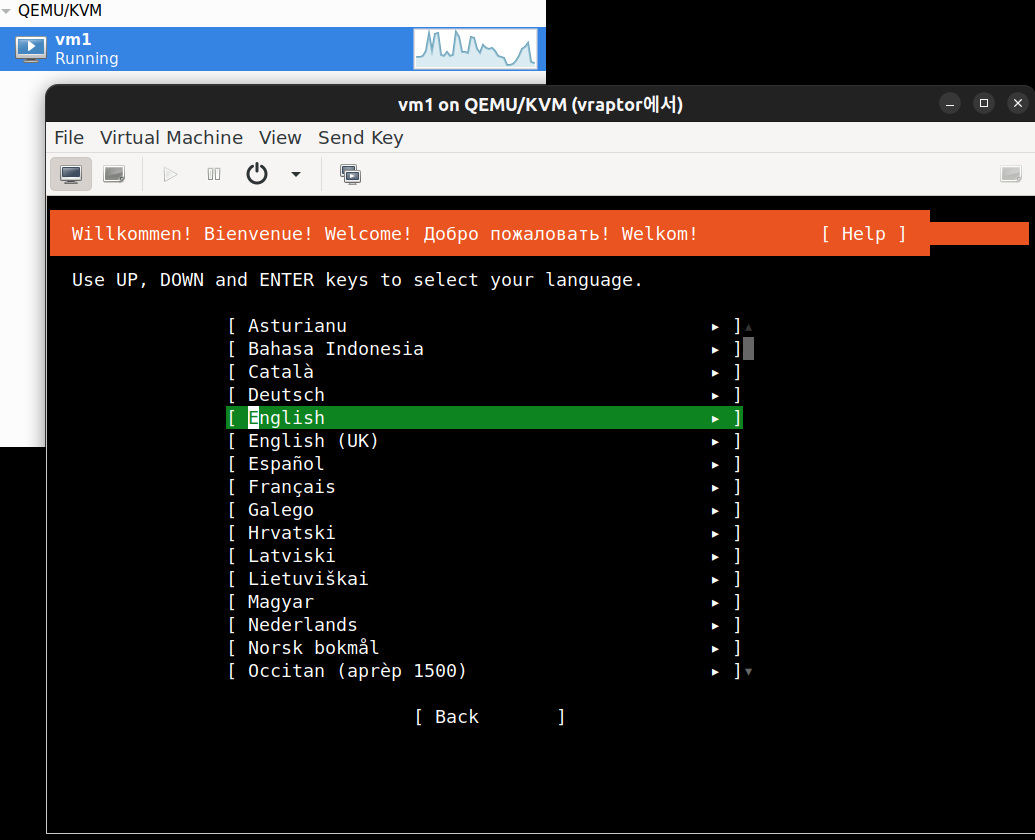Open the Send Key menu
Viewport: 1035px width, 840px height.
click(360, 137)
